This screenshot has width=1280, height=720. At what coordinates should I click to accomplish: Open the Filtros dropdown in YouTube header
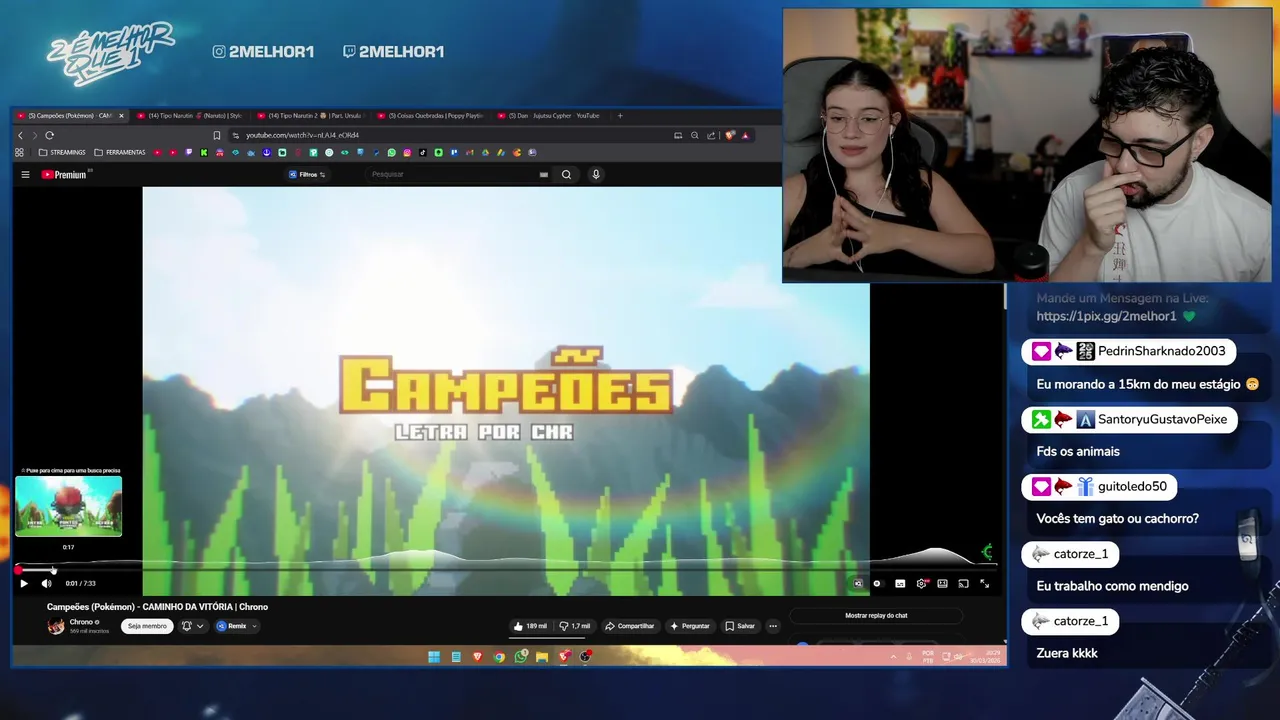tap(307, 174)
